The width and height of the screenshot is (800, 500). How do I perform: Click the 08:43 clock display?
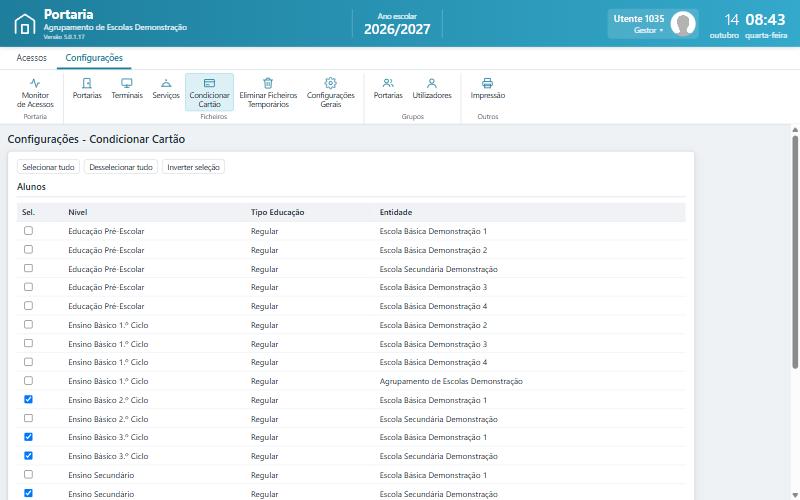765,20
